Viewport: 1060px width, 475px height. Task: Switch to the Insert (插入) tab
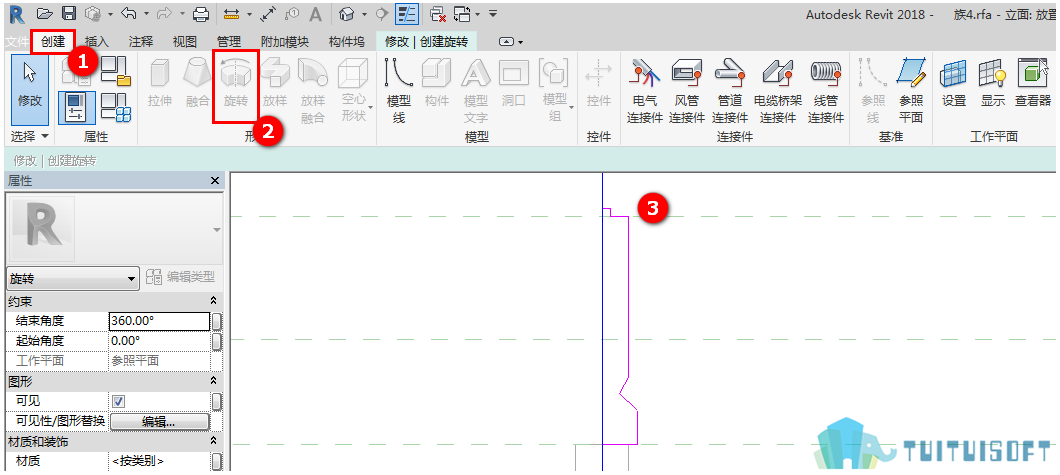(x=97, y=42)
